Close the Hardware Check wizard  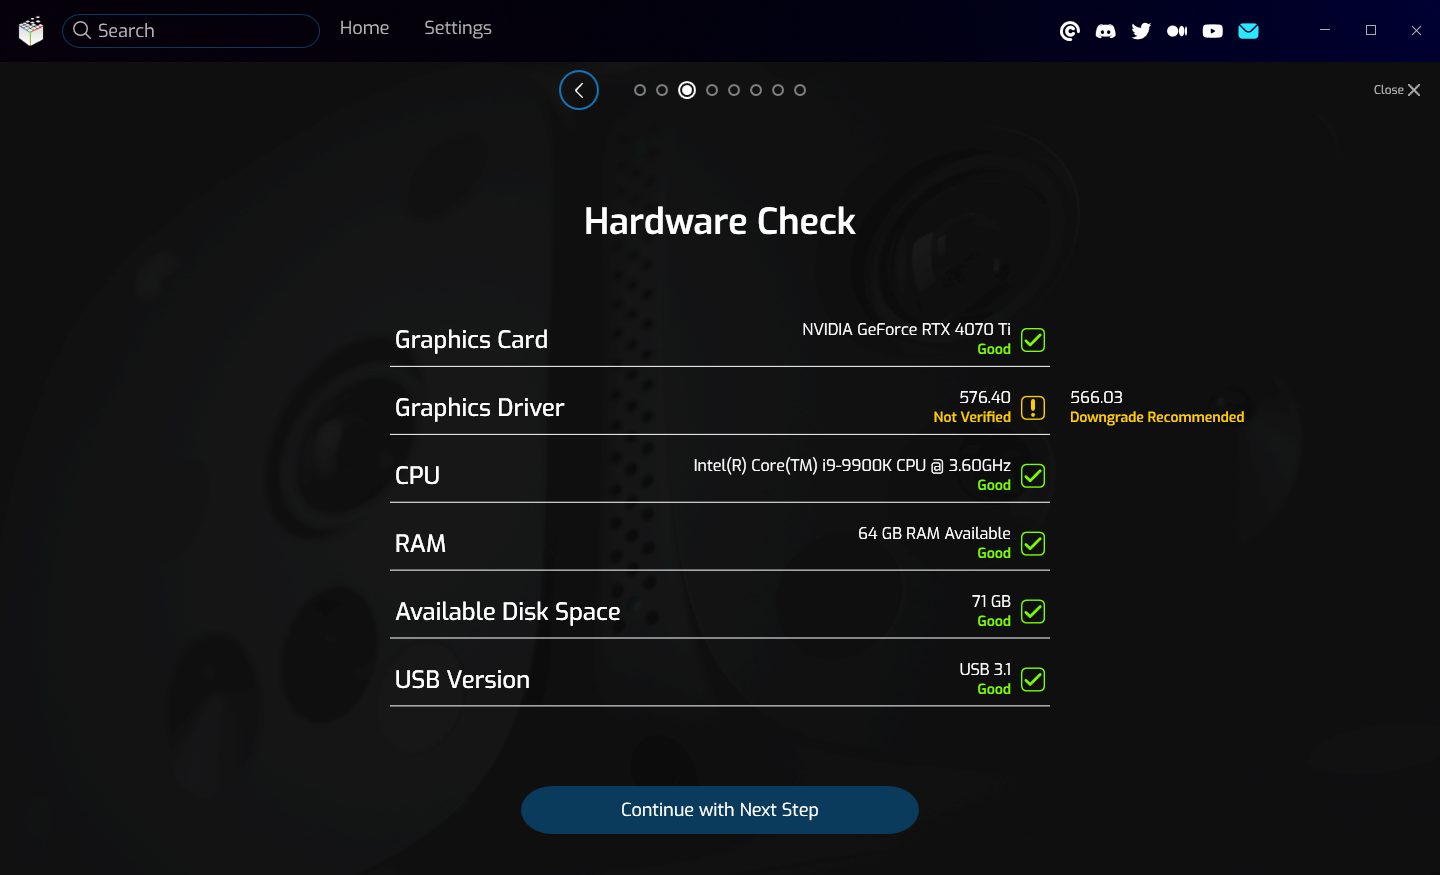coord(1396,90)
